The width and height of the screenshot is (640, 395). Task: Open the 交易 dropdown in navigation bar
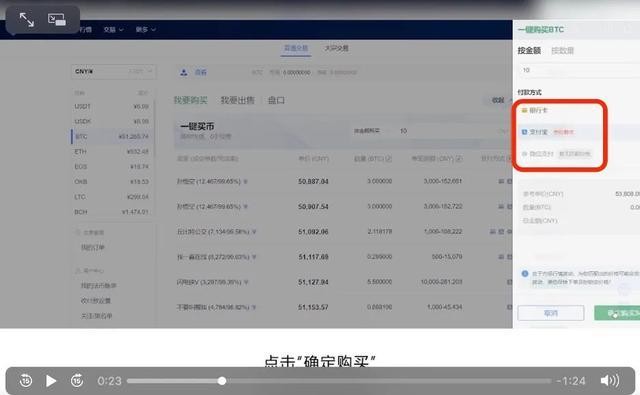point(113,29)
